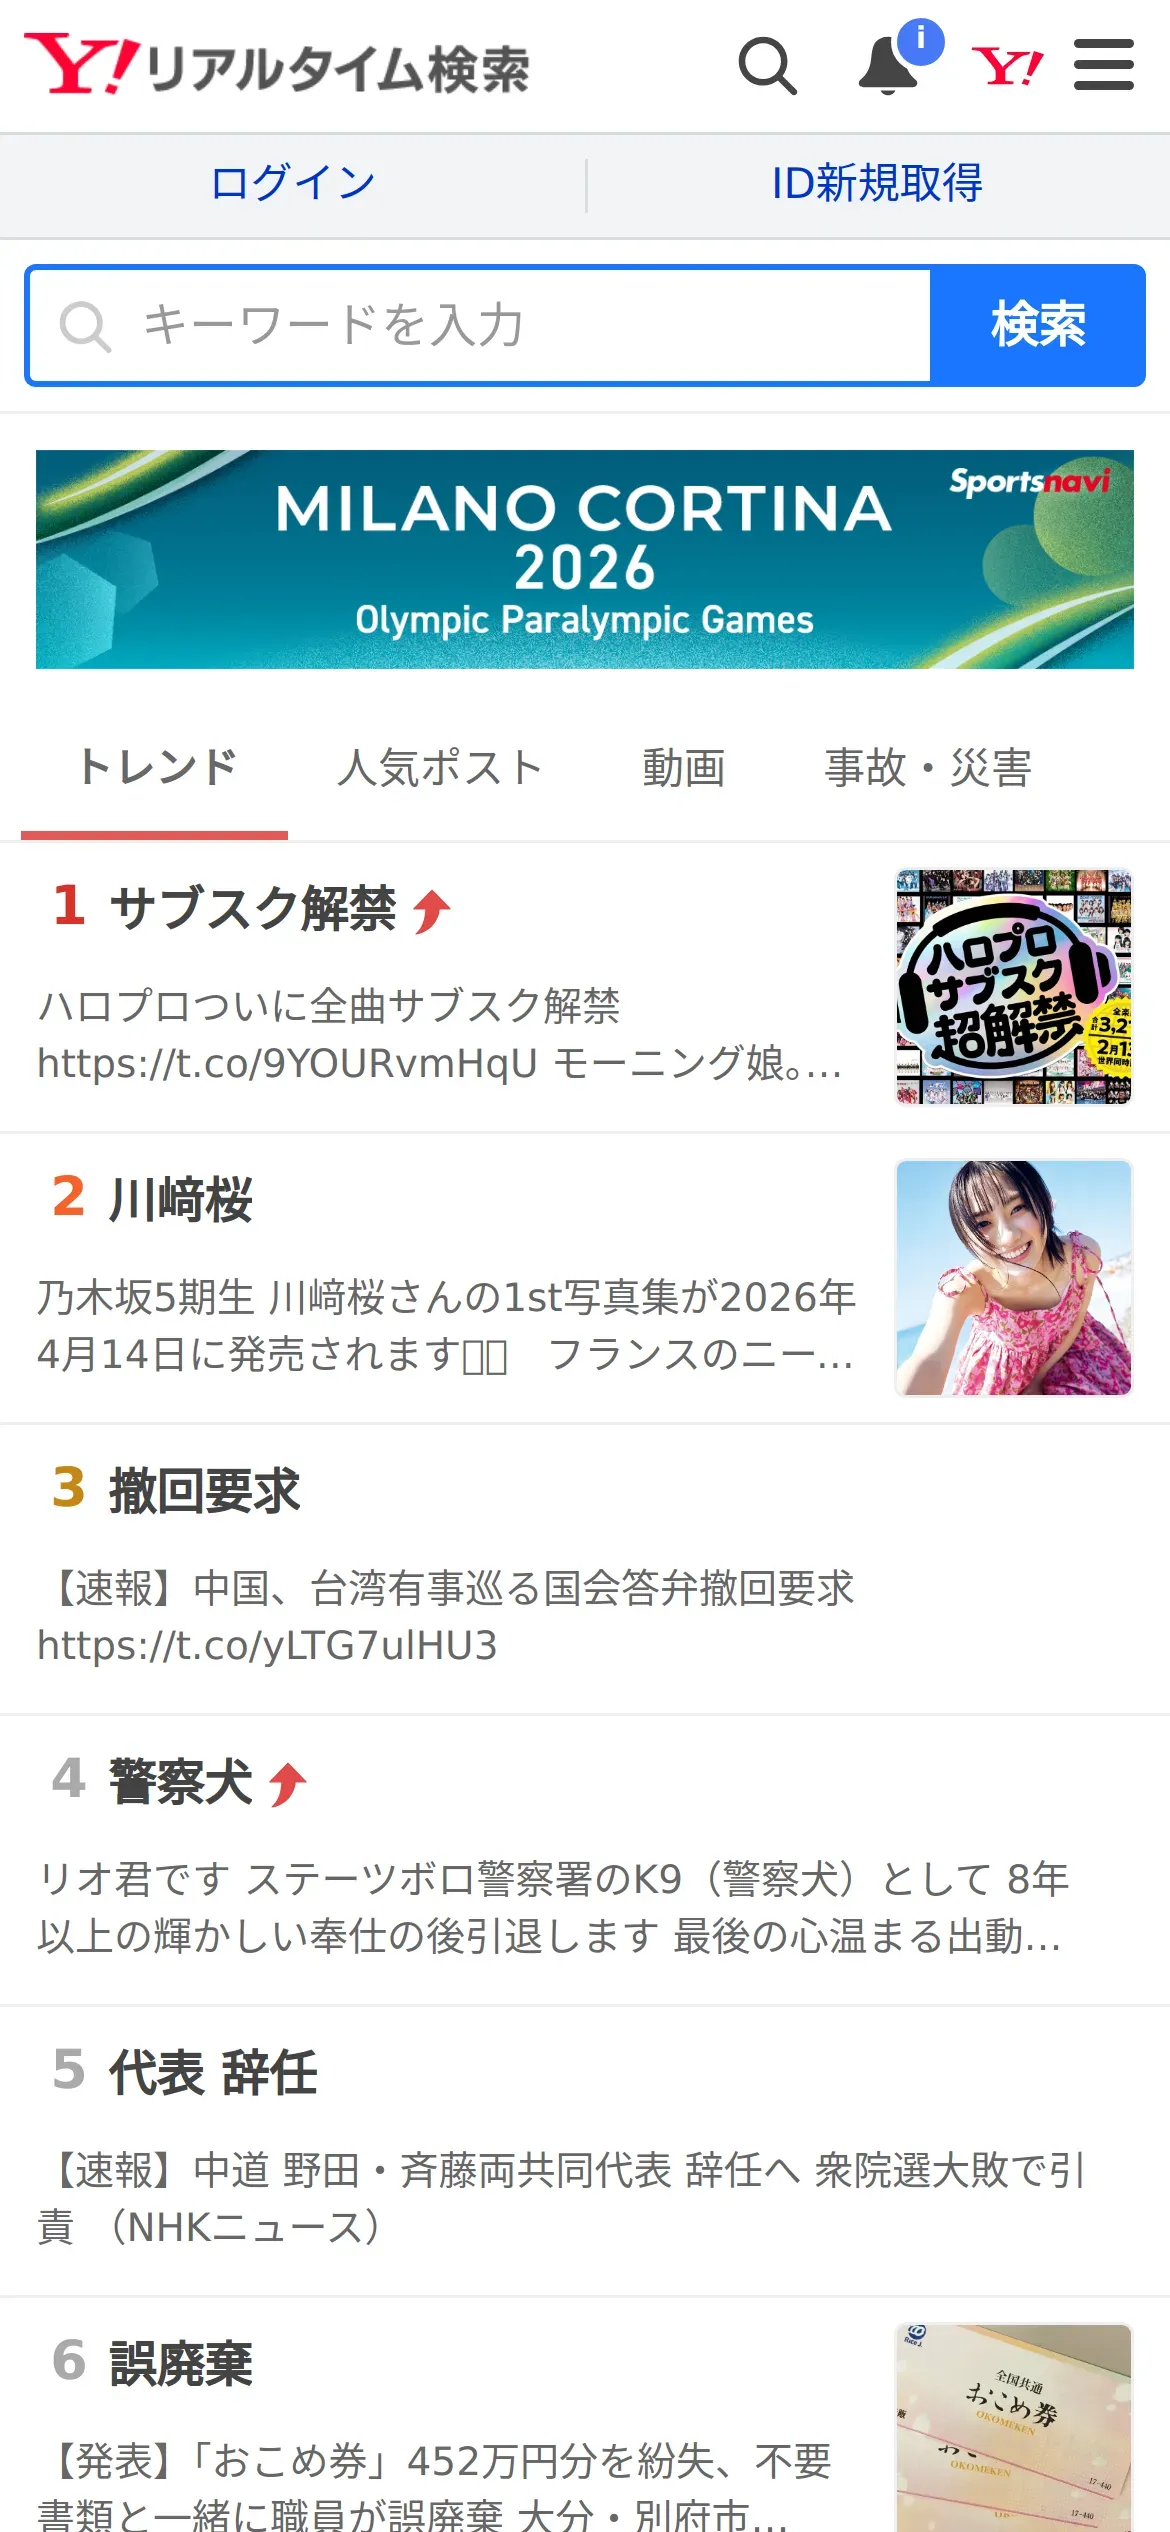Click the Yahoo! リアルタイム検索 logo
The image size is (1170, 2532).
[277, 65]
